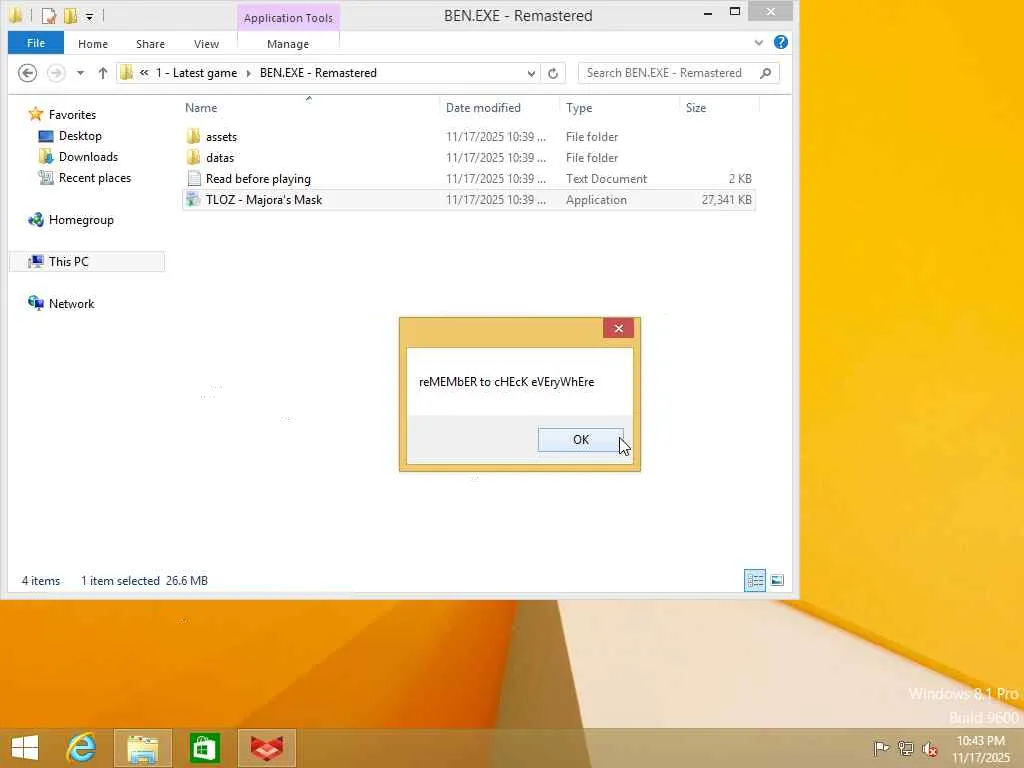
Task: Open the Share ribbon tab
Action: pyautogui.click(x=150, y=44)
